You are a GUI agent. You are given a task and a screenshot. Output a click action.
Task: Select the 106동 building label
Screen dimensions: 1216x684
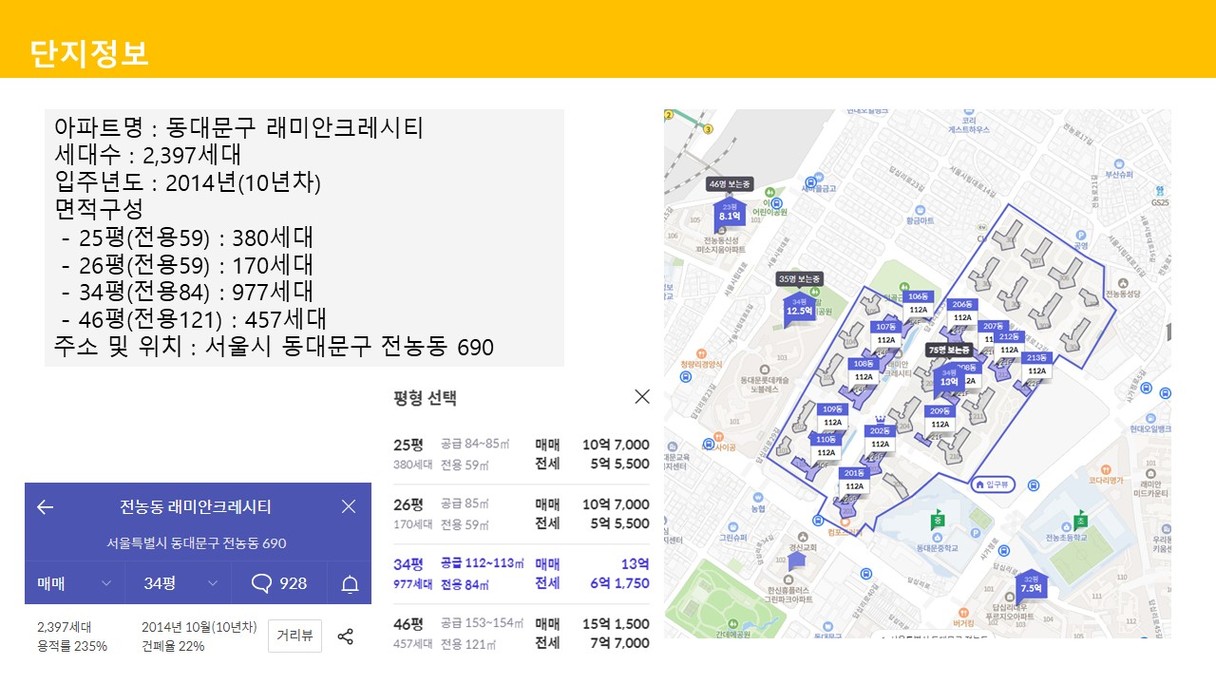918,303
